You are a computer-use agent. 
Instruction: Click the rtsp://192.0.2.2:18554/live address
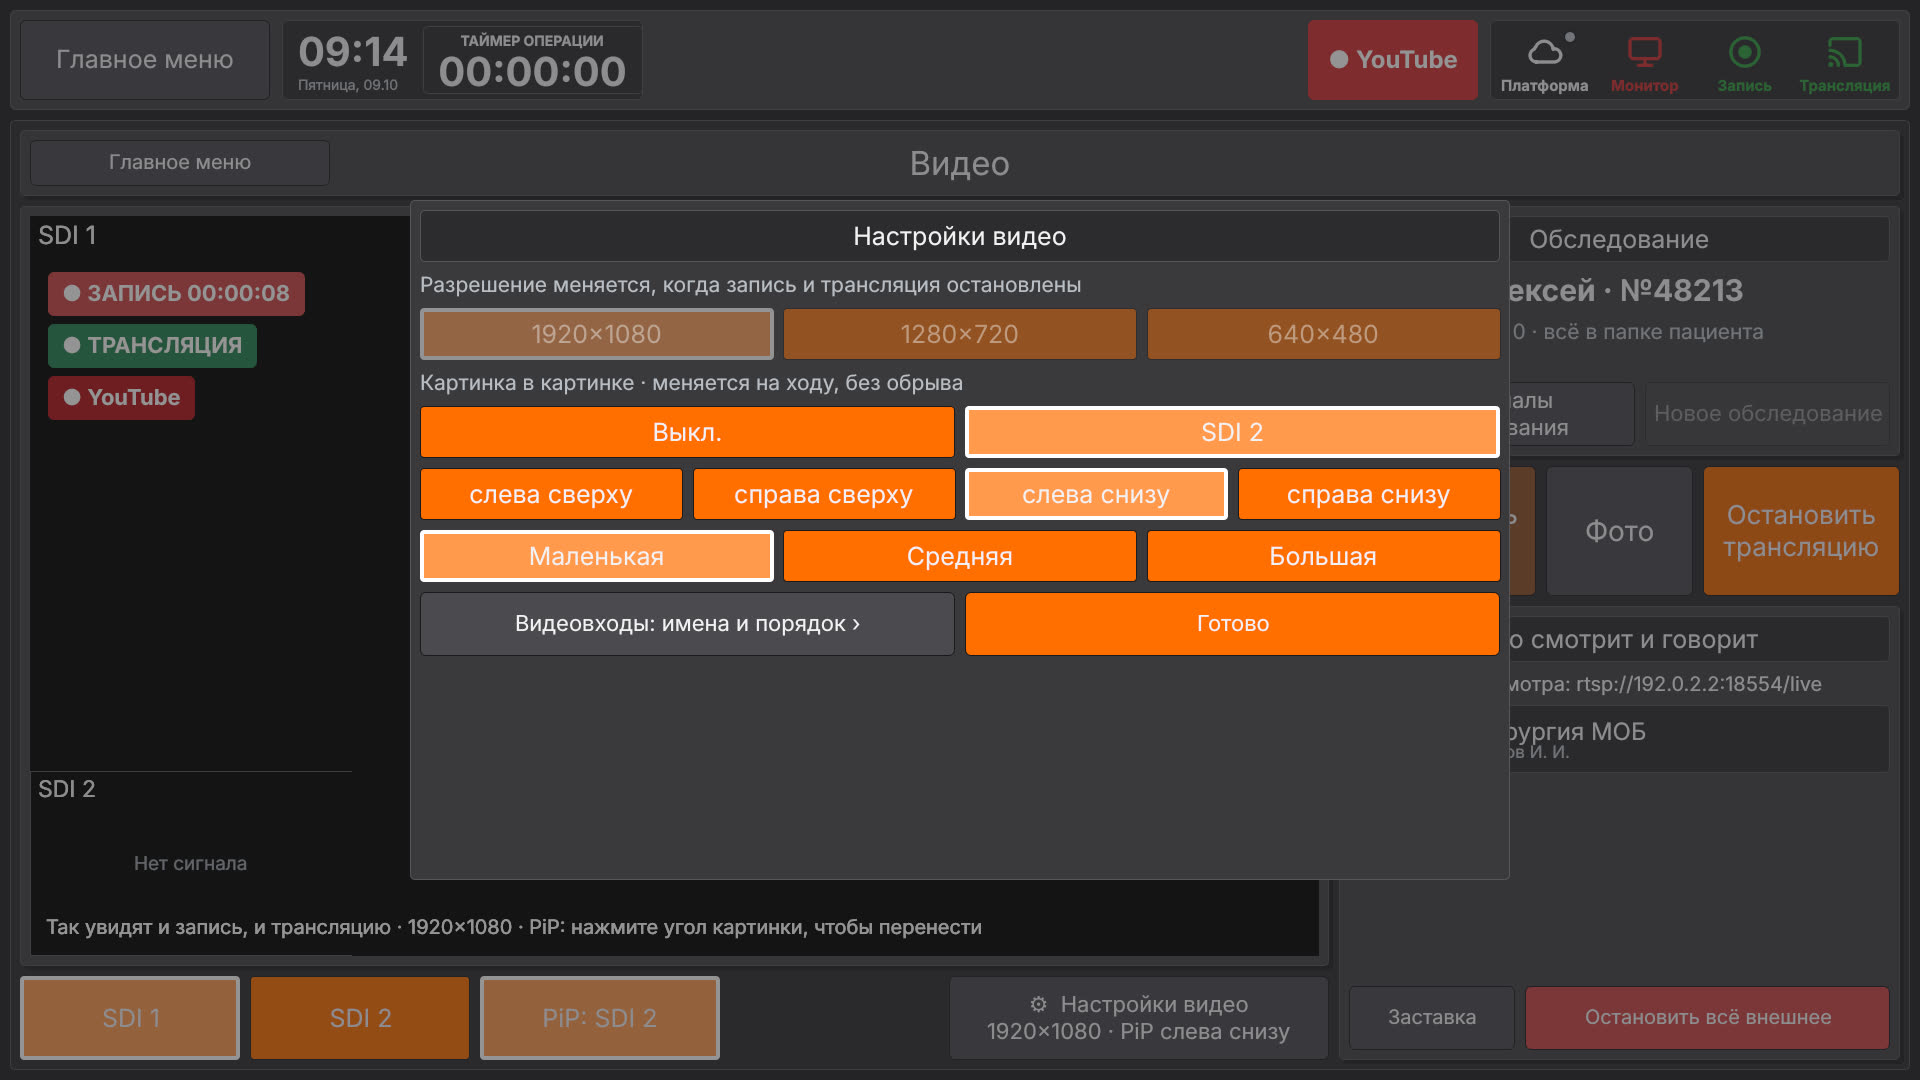tap(1699, 684)
